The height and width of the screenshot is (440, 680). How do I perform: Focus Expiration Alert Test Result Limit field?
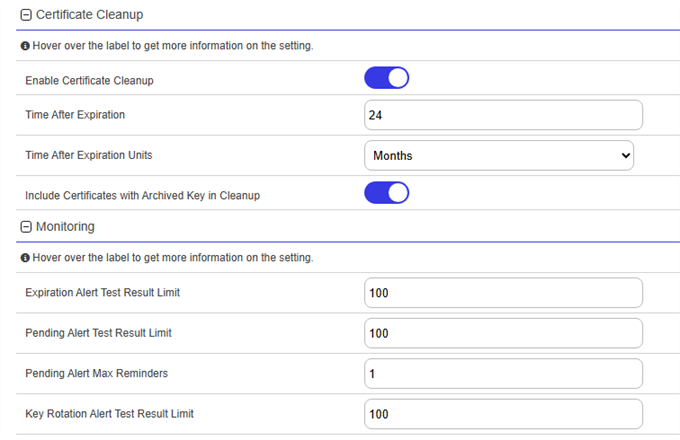(x=503, y=293)
